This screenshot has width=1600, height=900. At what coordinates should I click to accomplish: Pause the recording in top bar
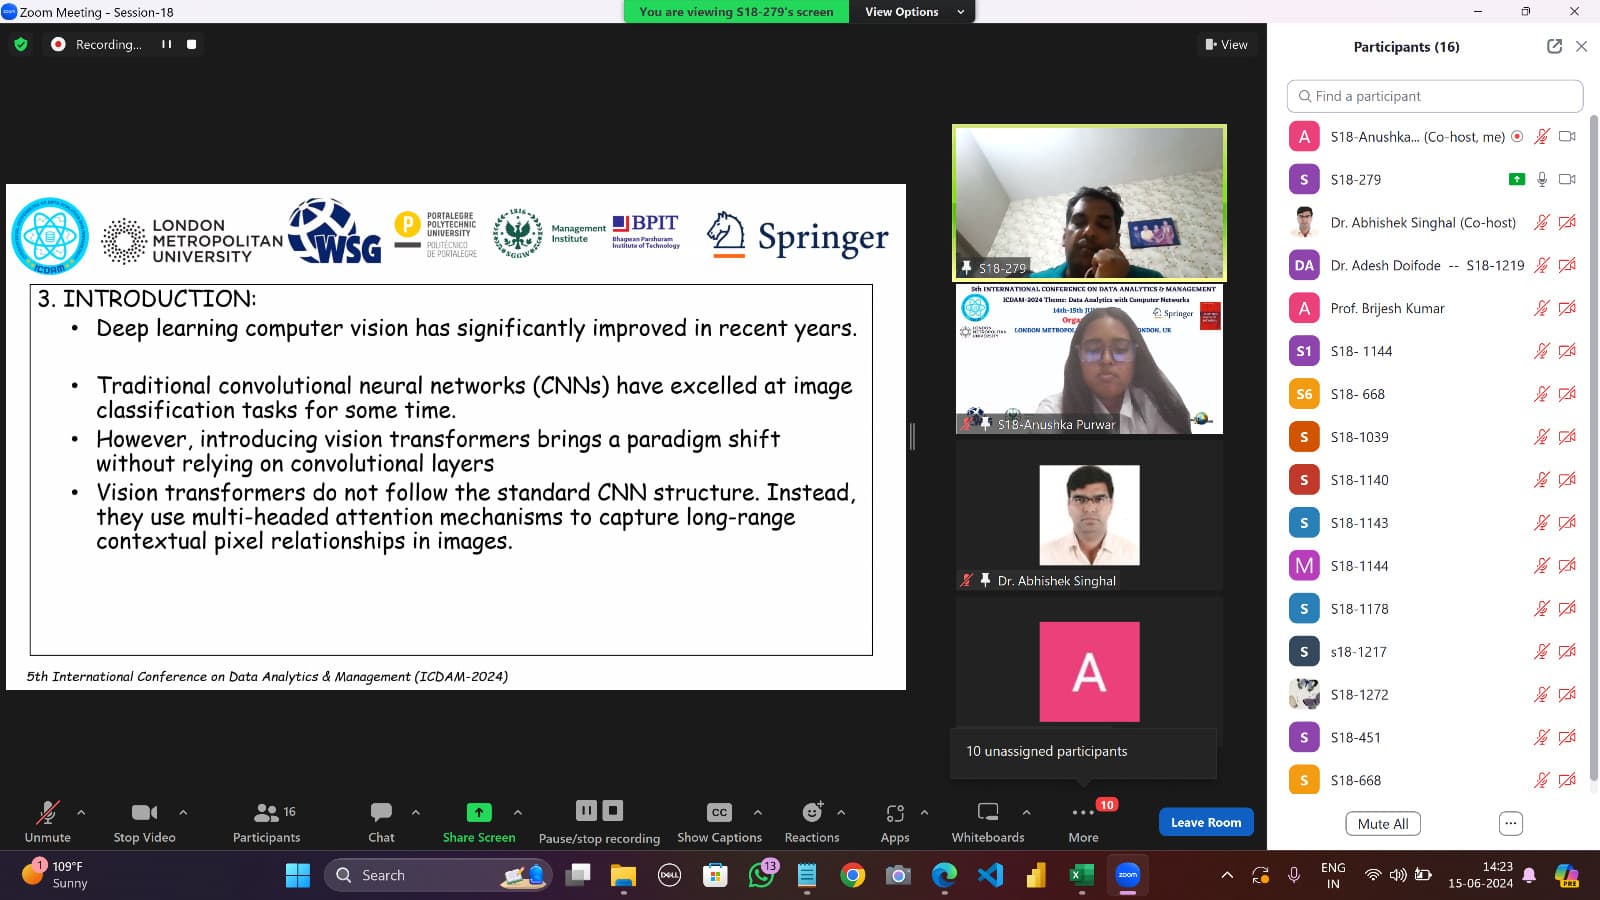click(167, 44)
